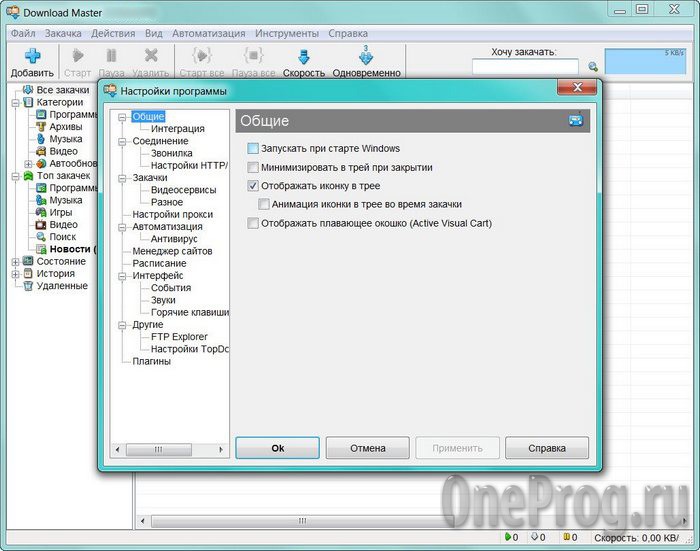Screen dimensions: 700x551
Task: Open the Справка menu in the menu bar
Action: pos(348,33)
